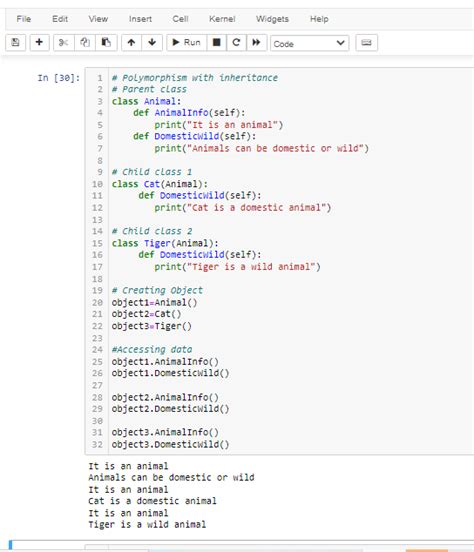This screenshot has width=474, height=552.
Task: Open the File menu
Action: pos(24,19)
